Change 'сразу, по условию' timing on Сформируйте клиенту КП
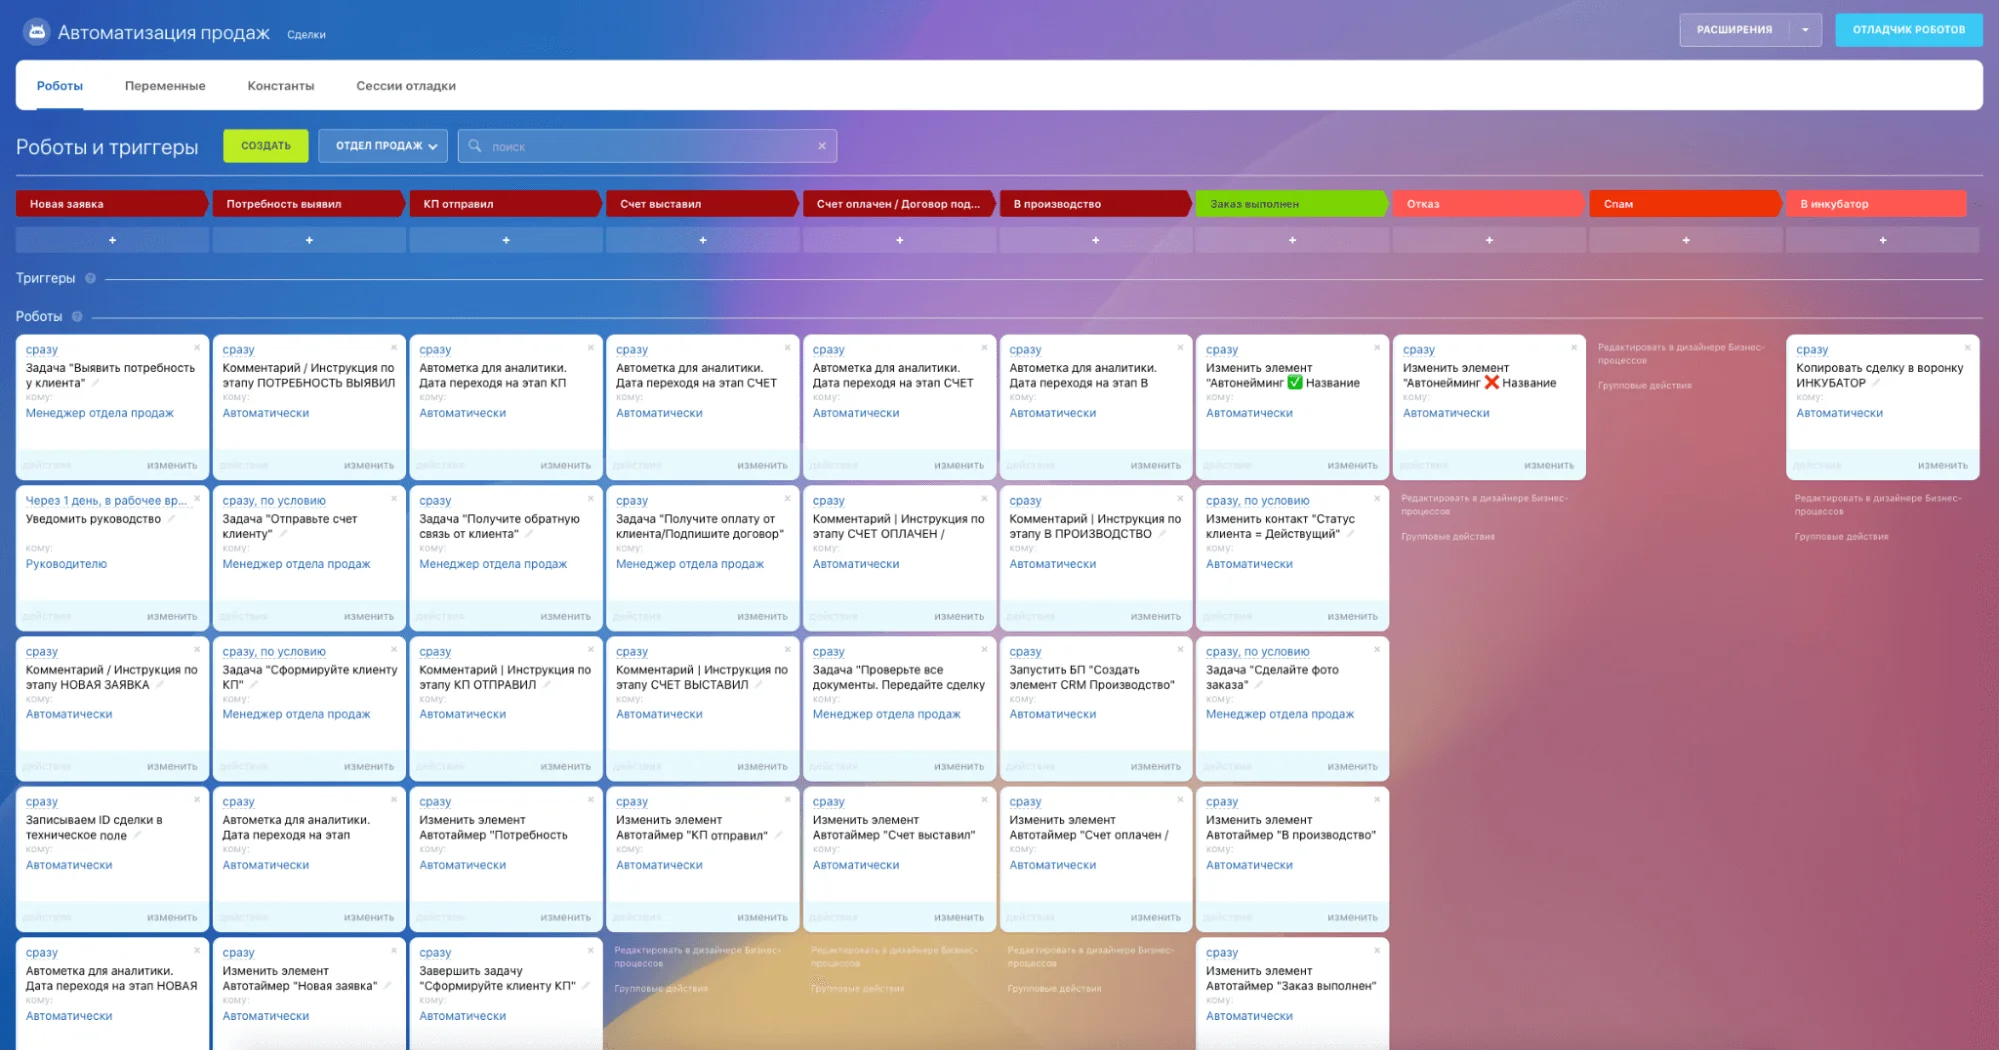This screenshot has width=1999, height=1051. (x=274, y=652)
